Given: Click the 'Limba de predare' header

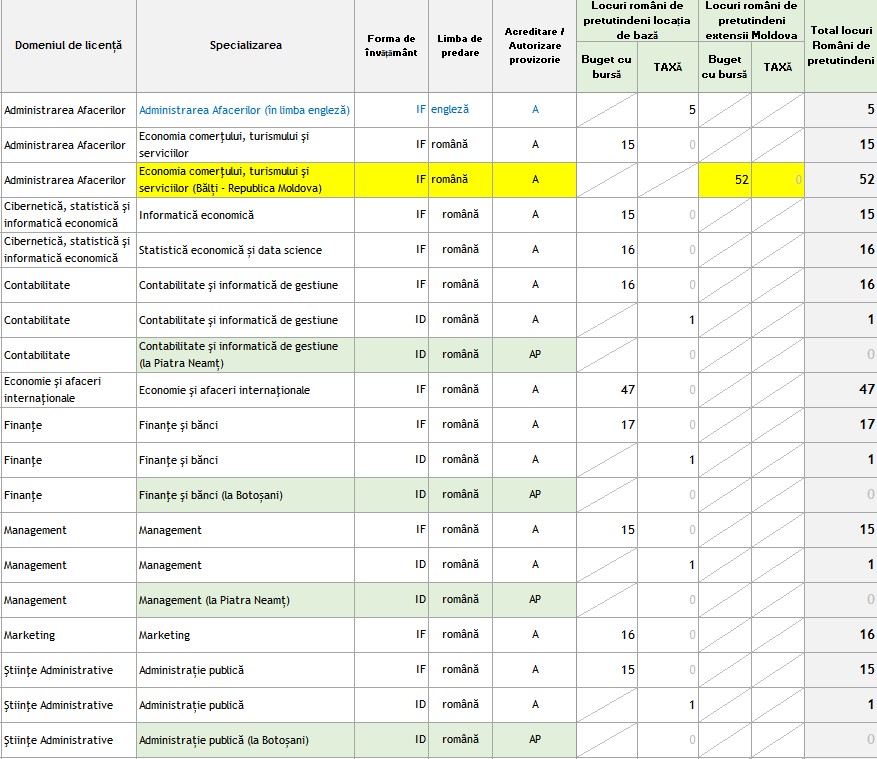Looking at the screenshot, I should tap(460, 45).
